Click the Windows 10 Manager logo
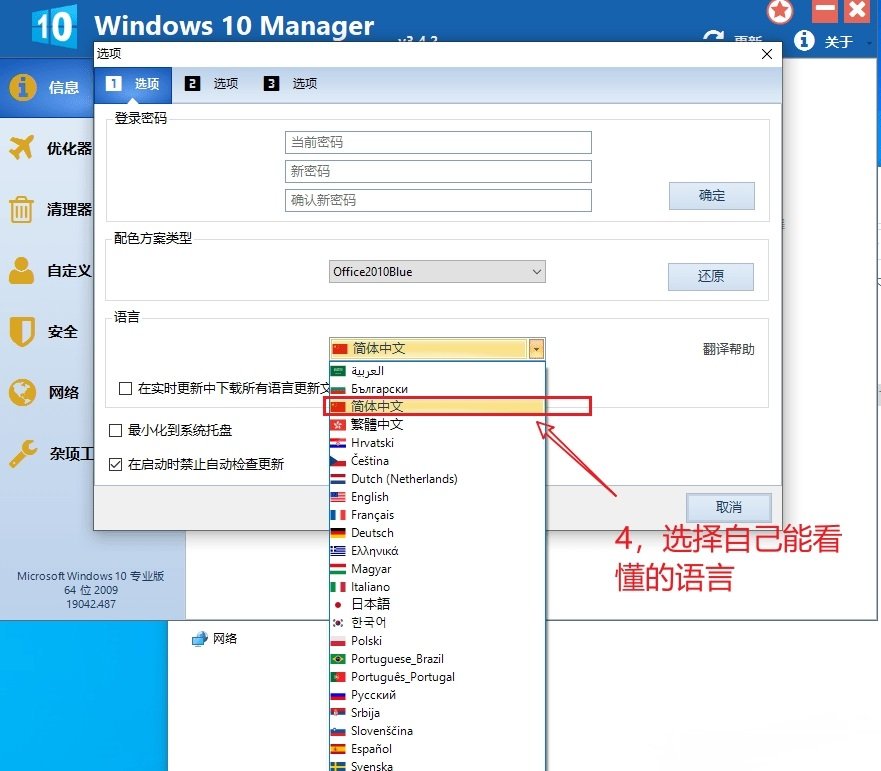The image size is (881, 771). click(55, 26)
